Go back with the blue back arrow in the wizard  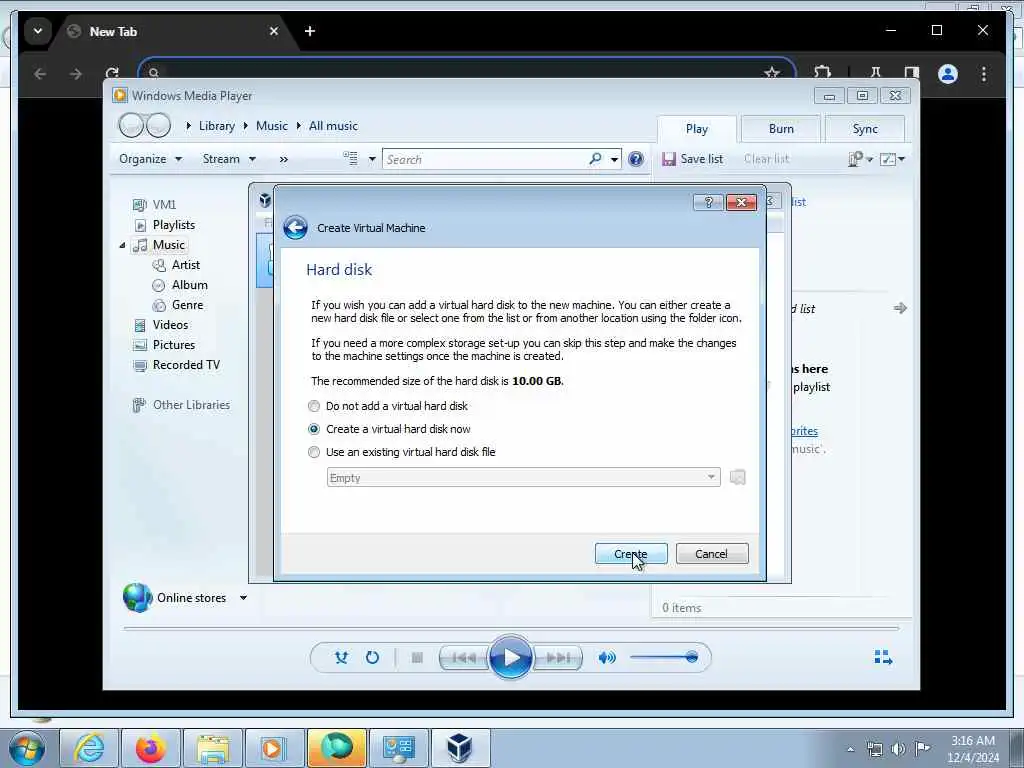(x=295, y=228)
